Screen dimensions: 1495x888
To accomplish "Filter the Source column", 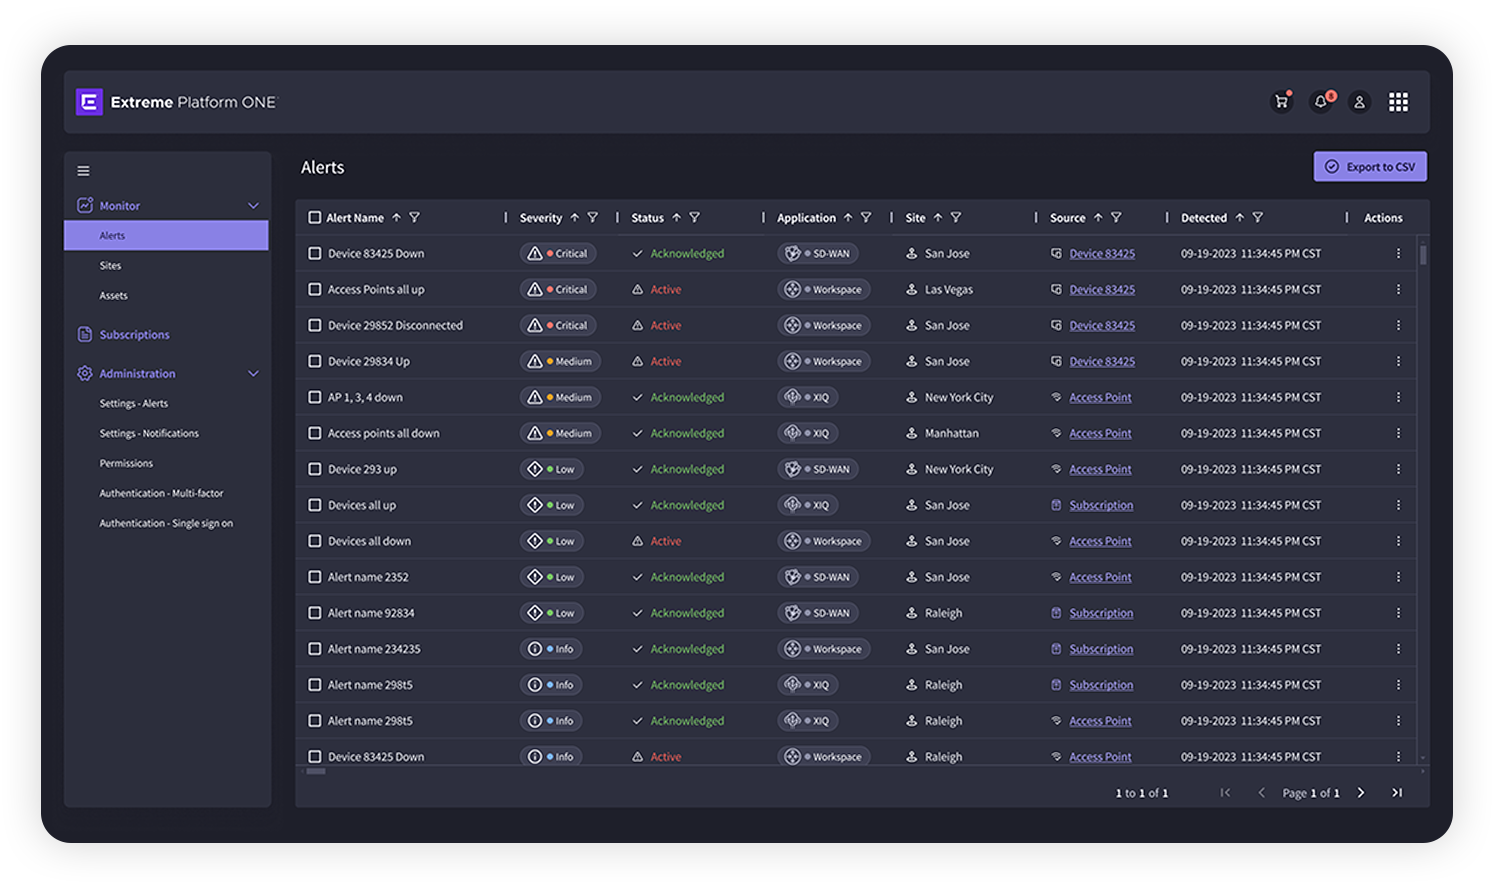I will (x=1116, y=218).
